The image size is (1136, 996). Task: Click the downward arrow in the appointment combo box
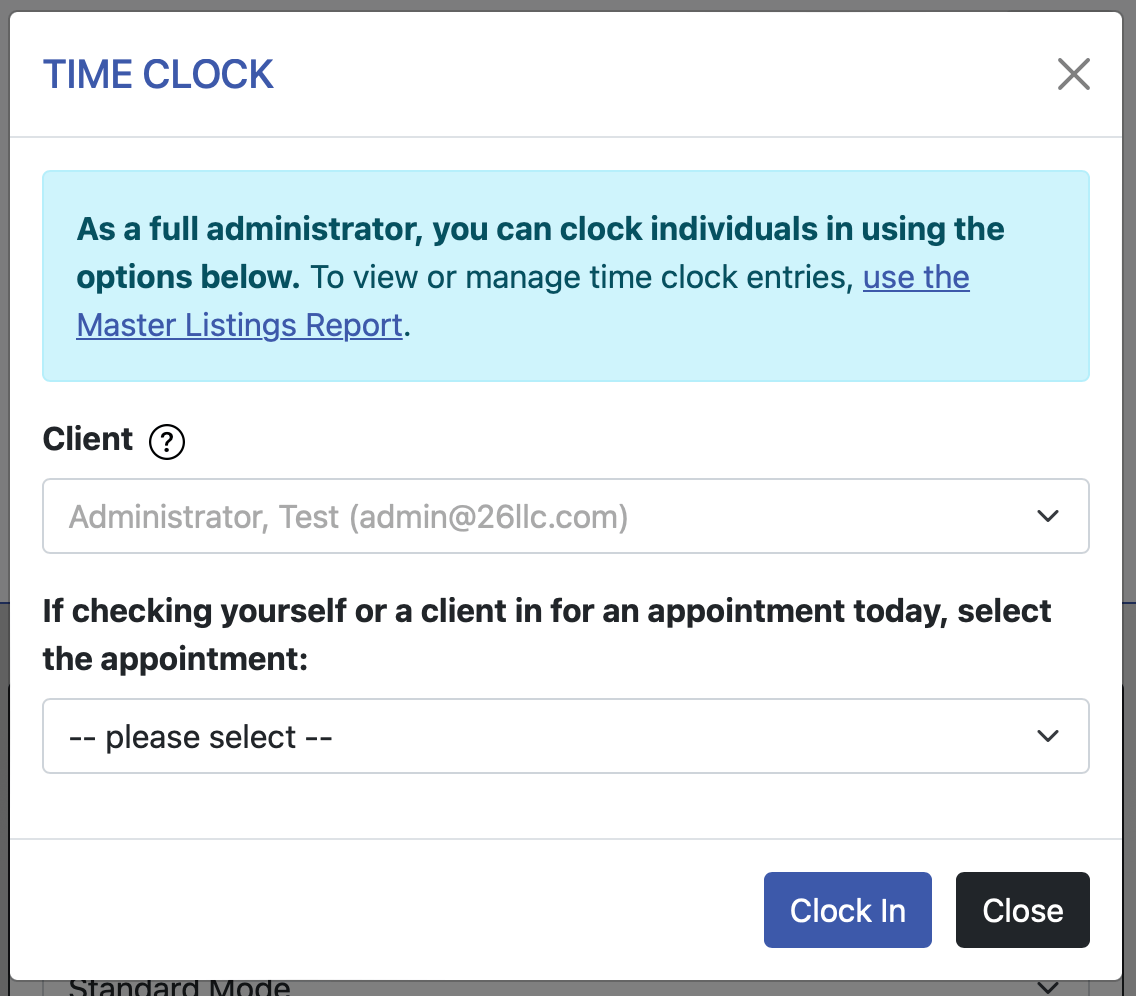click(x=1048, y=736)
